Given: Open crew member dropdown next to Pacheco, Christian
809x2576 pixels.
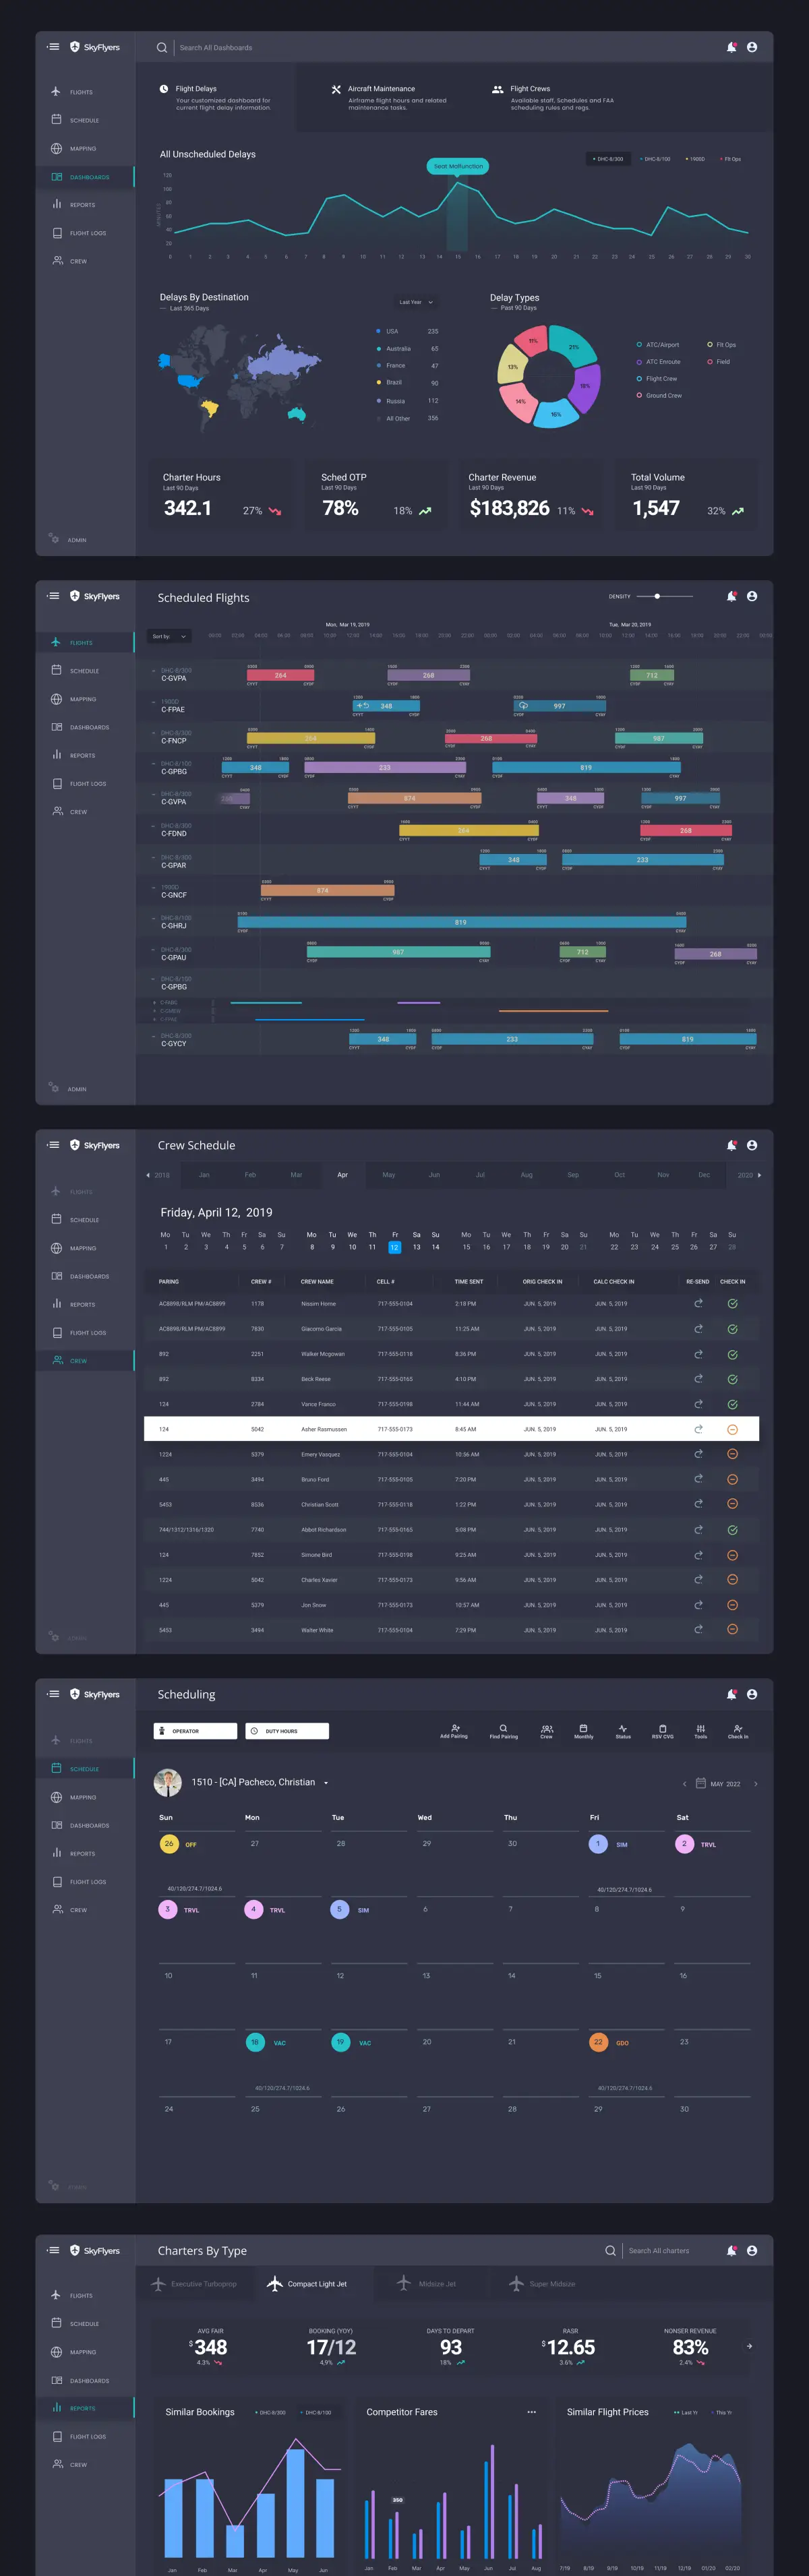Looking at the screenshot, I should pos(326,1782).
